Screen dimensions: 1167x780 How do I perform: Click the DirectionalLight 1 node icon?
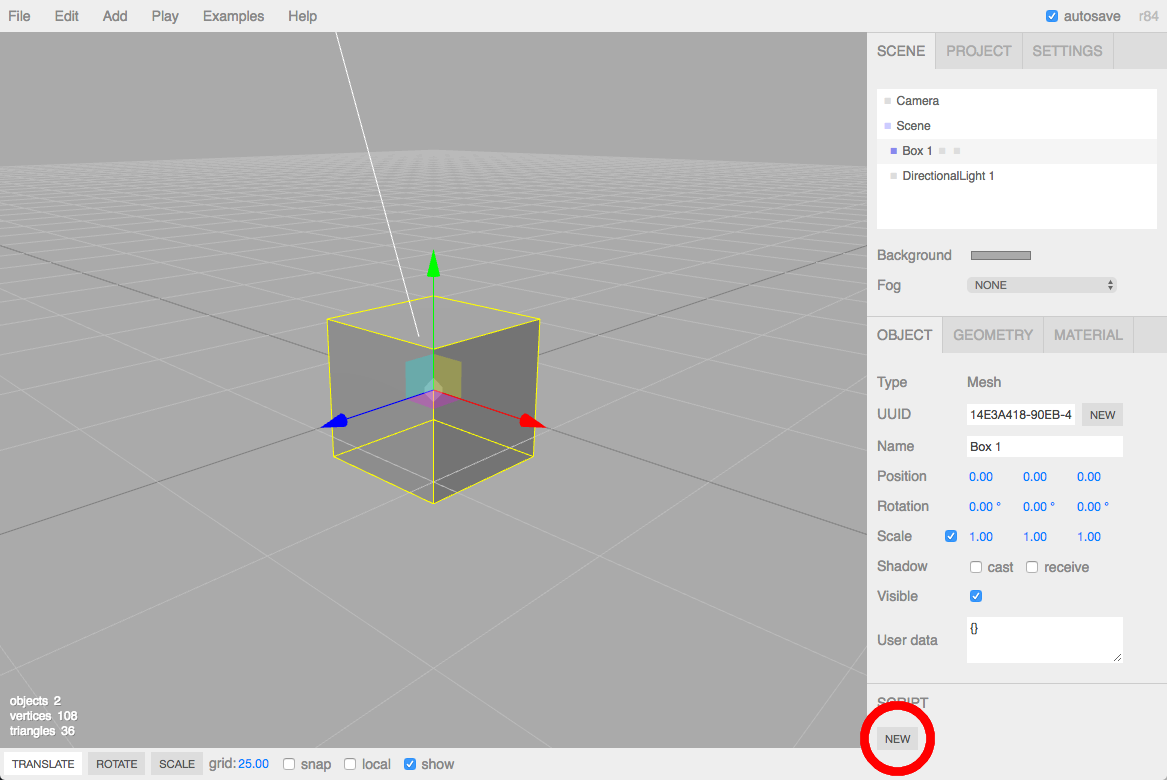[893, 175]
